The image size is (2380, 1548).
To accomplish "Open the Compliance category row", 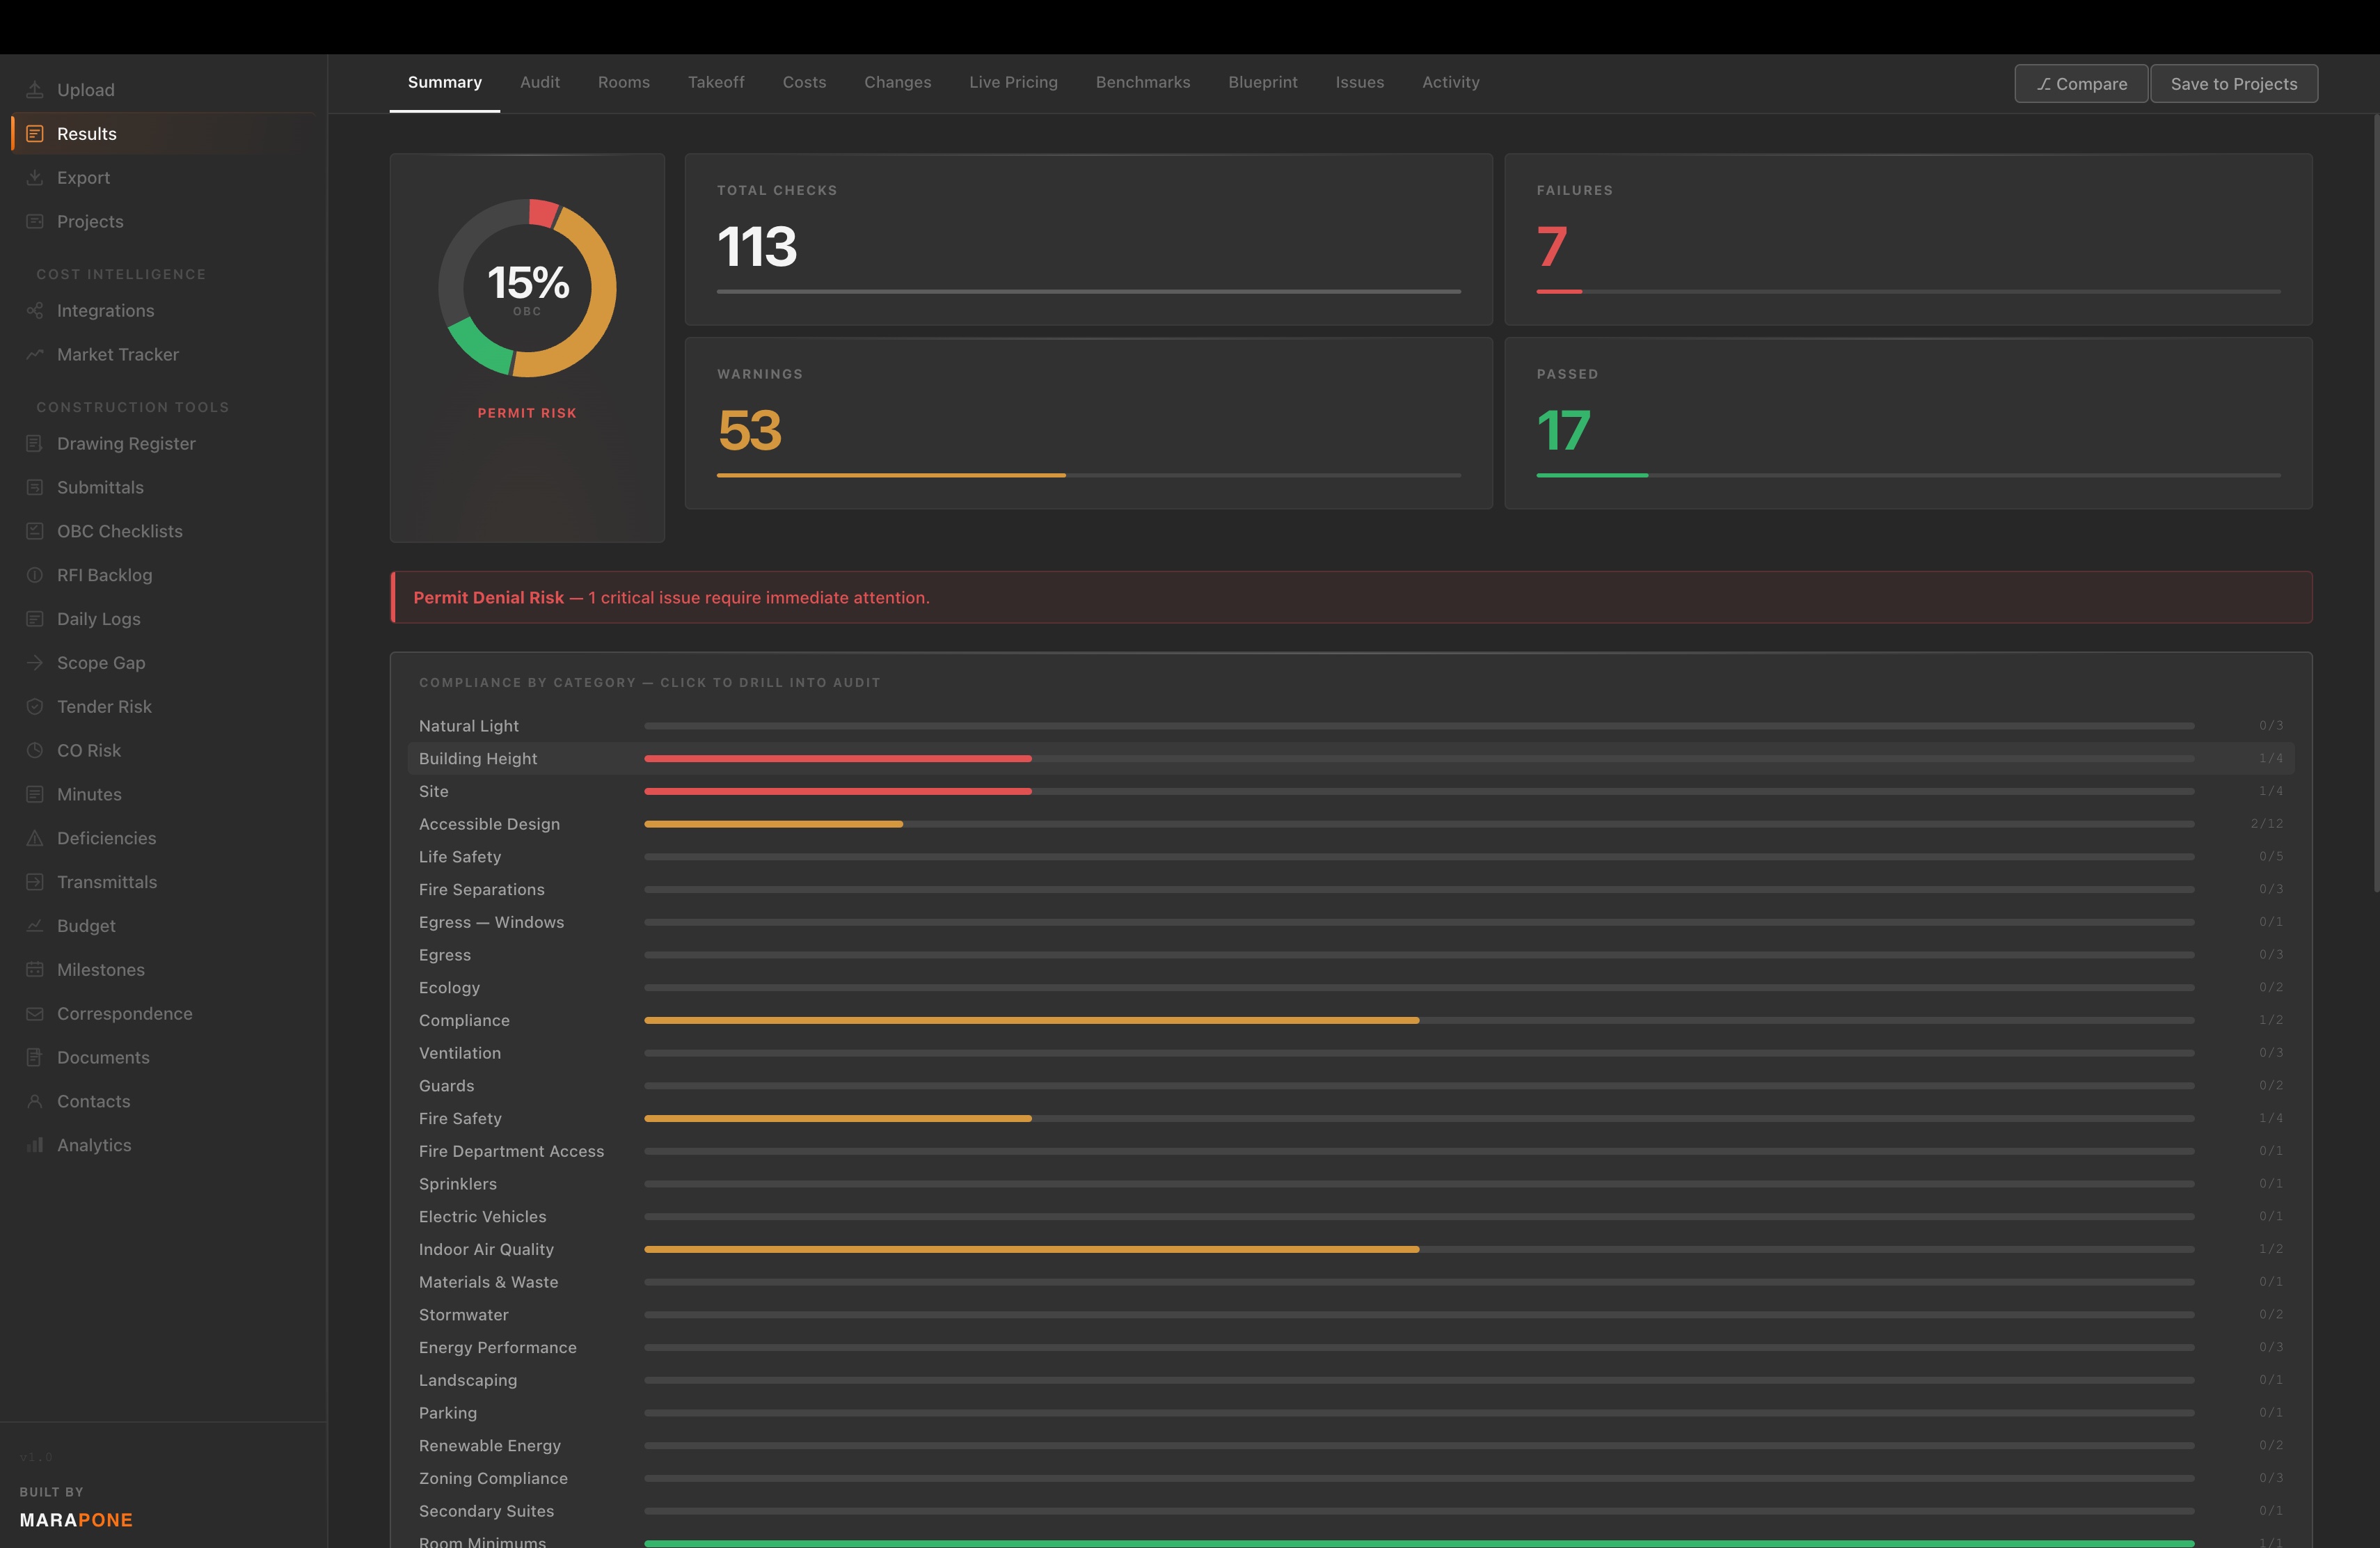I will [x=1351, y=1020].
